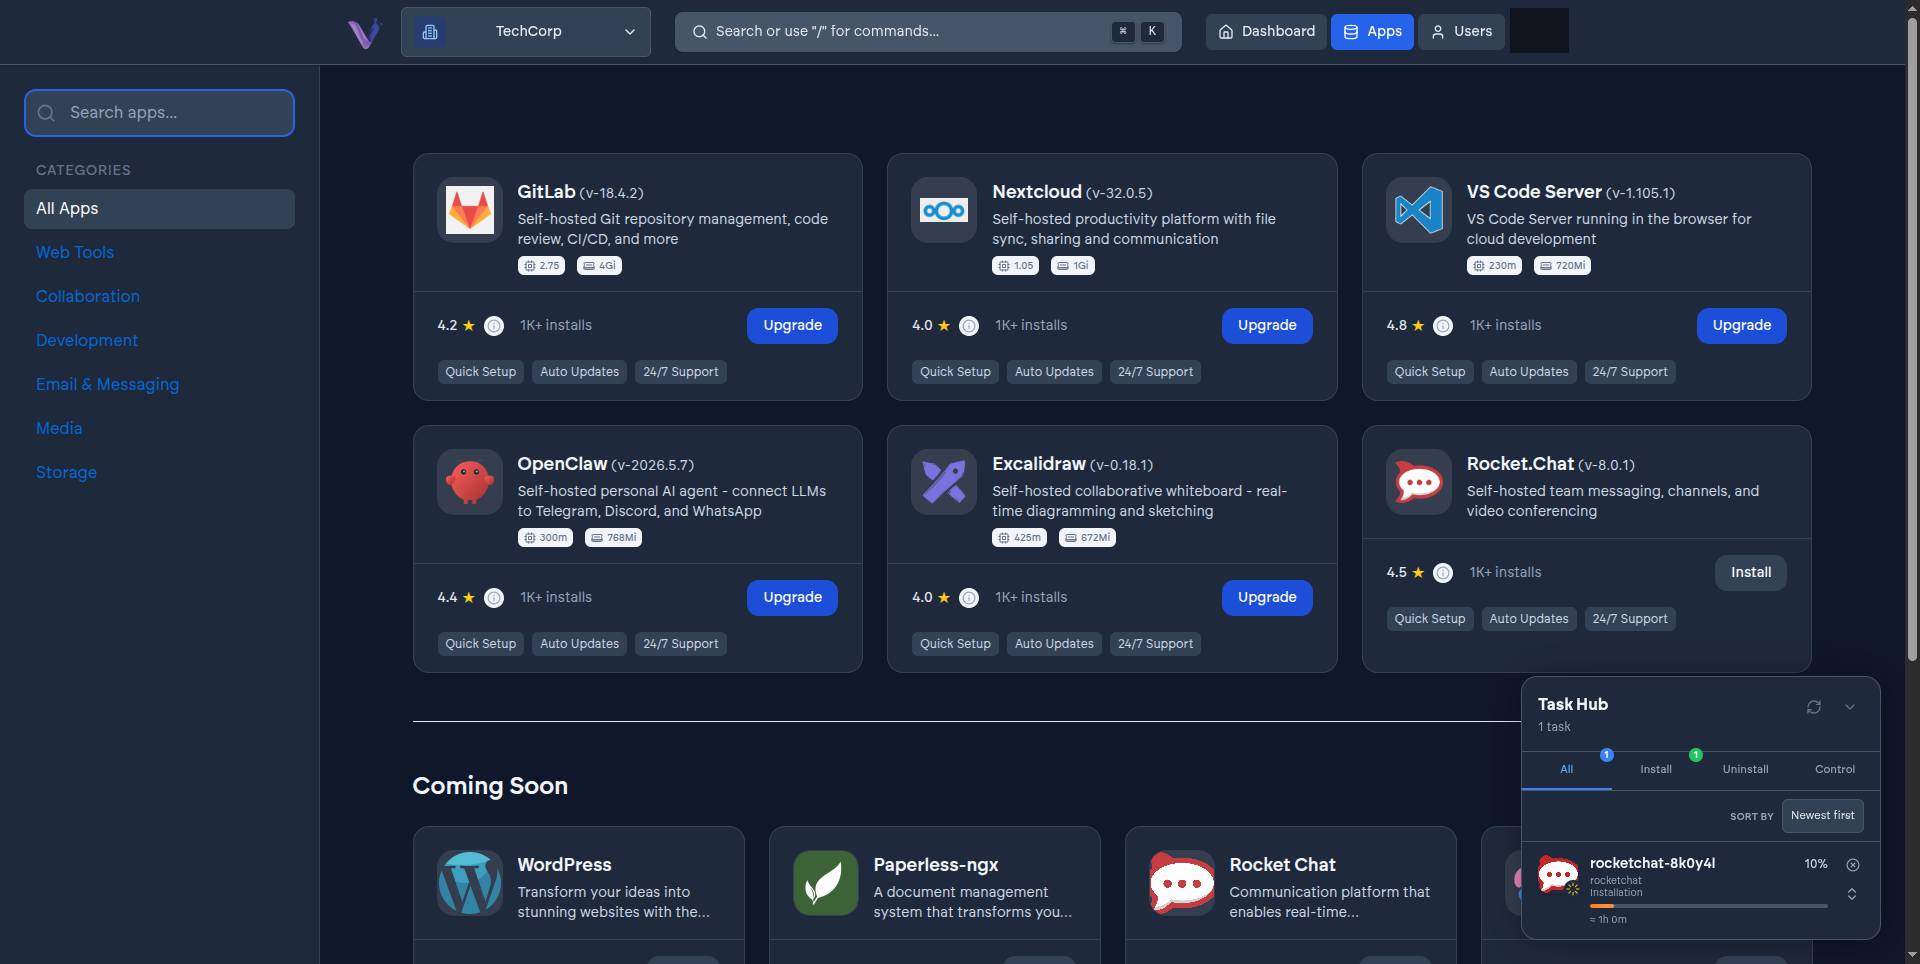Screen dimensions: 1920x964
Task: Click the OpenClaw red mascot icon
Action: (x=470, y=482)
